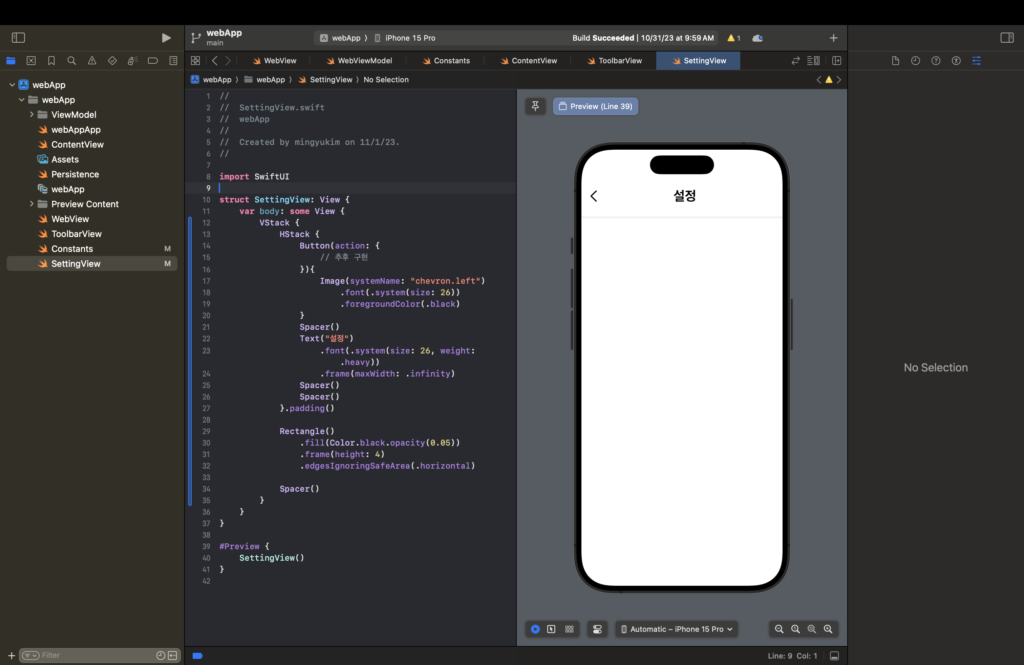
Task: Select ContentView file in navigator
Action: (77, 145)
